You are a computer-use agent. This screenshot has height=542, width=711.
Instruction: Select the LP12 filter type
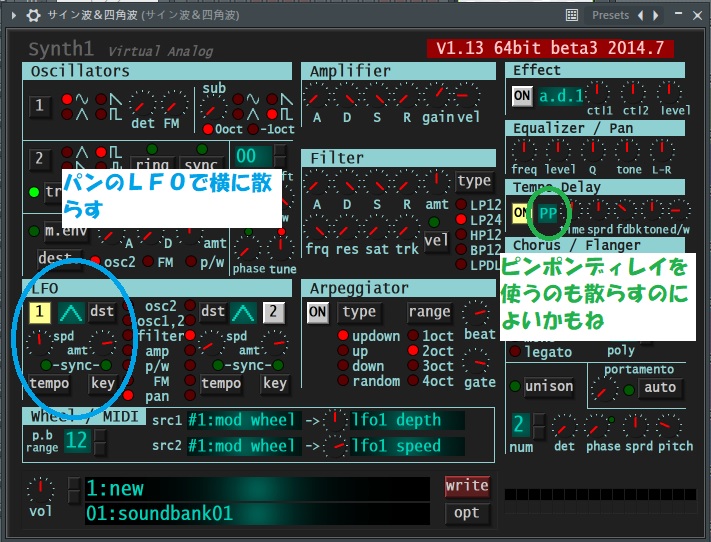[x=461, y=205]
